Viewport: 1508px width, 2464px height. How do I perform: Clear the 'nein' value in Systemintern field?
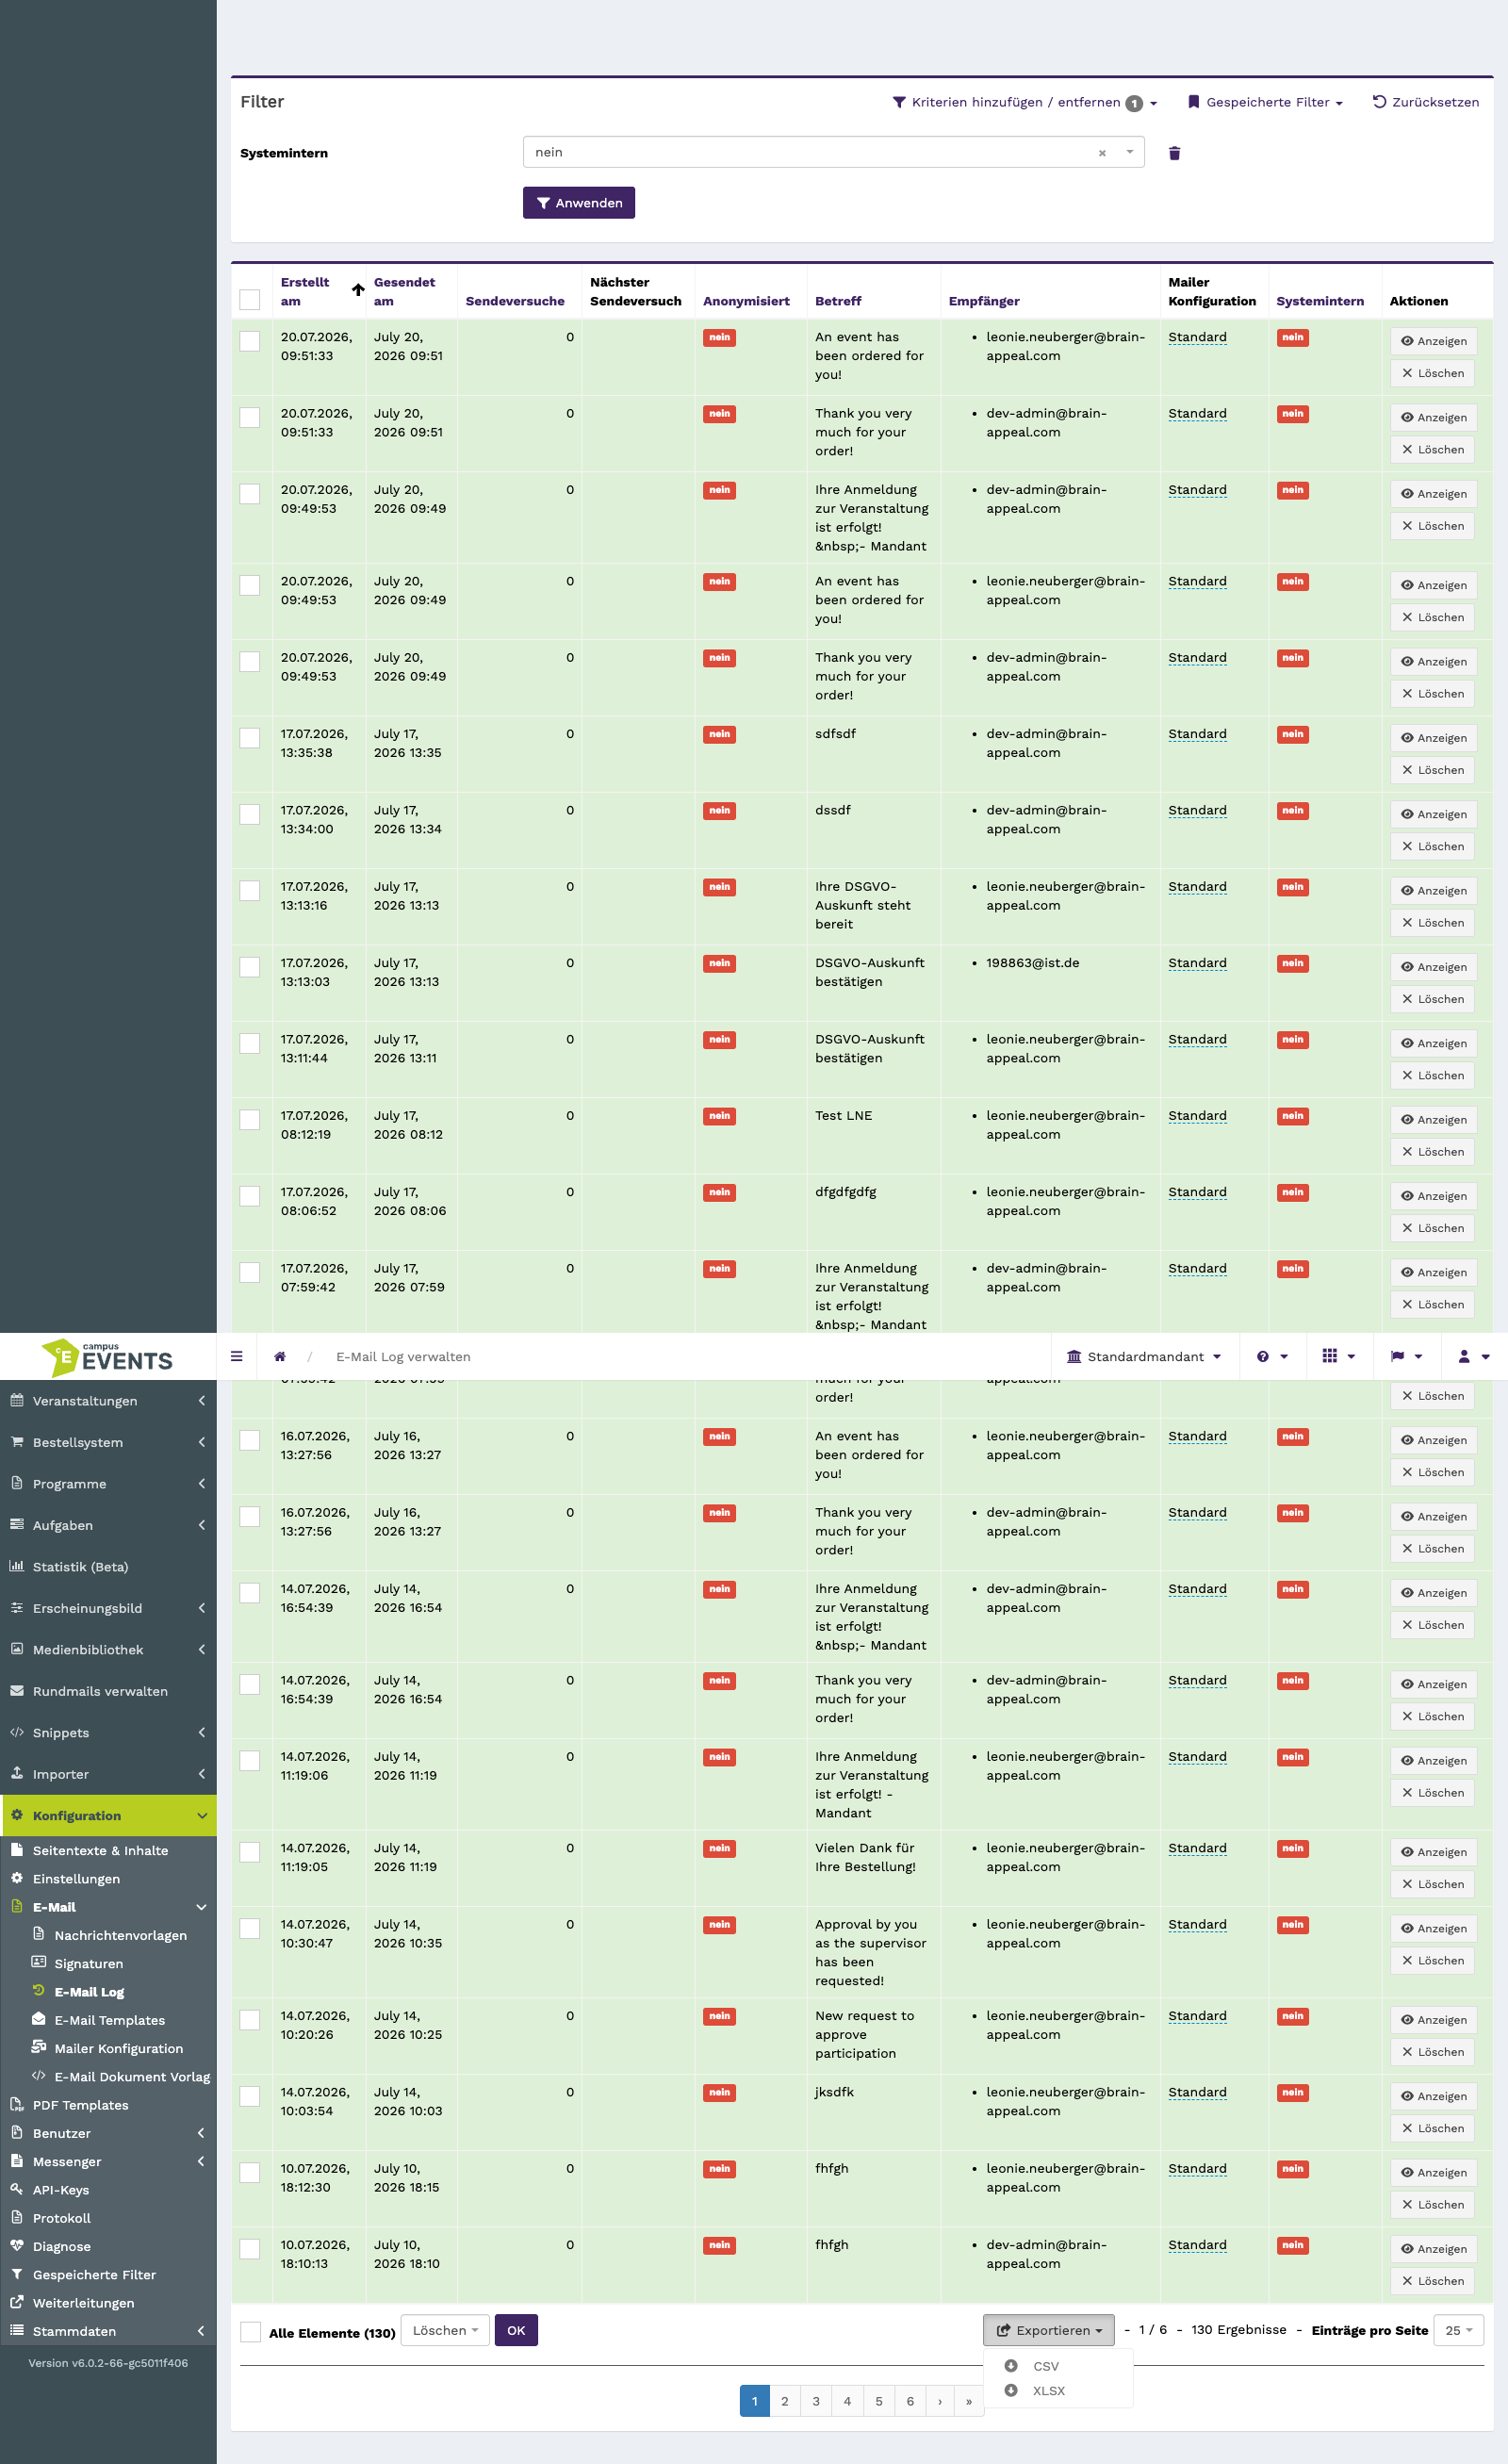coord(1102,153)
